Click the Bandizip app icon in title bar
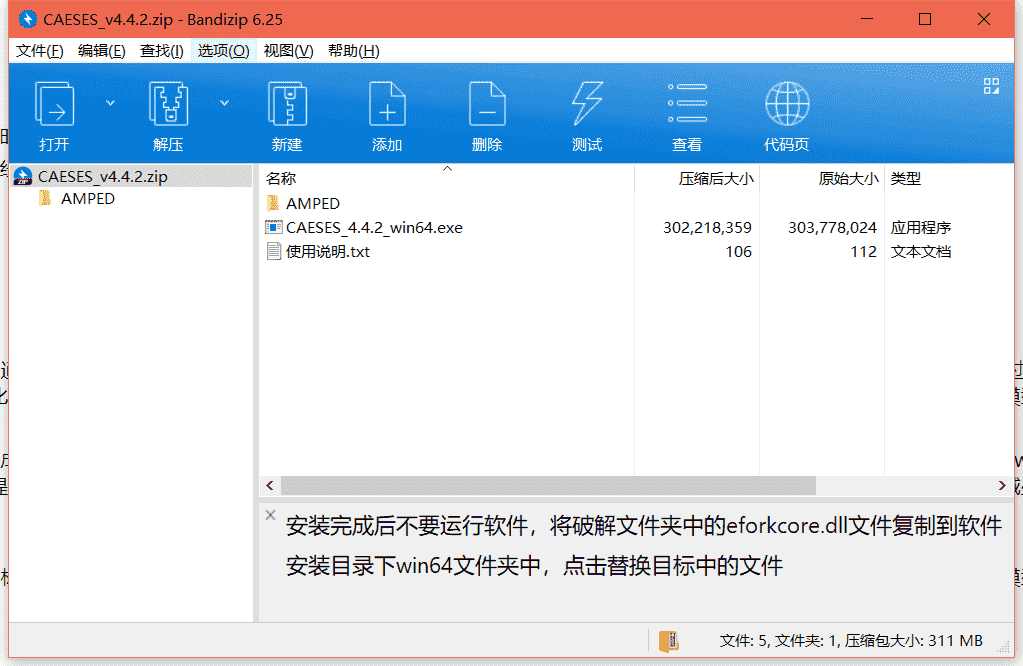The height and width of the screenshot is (666, 1023). 28,19
